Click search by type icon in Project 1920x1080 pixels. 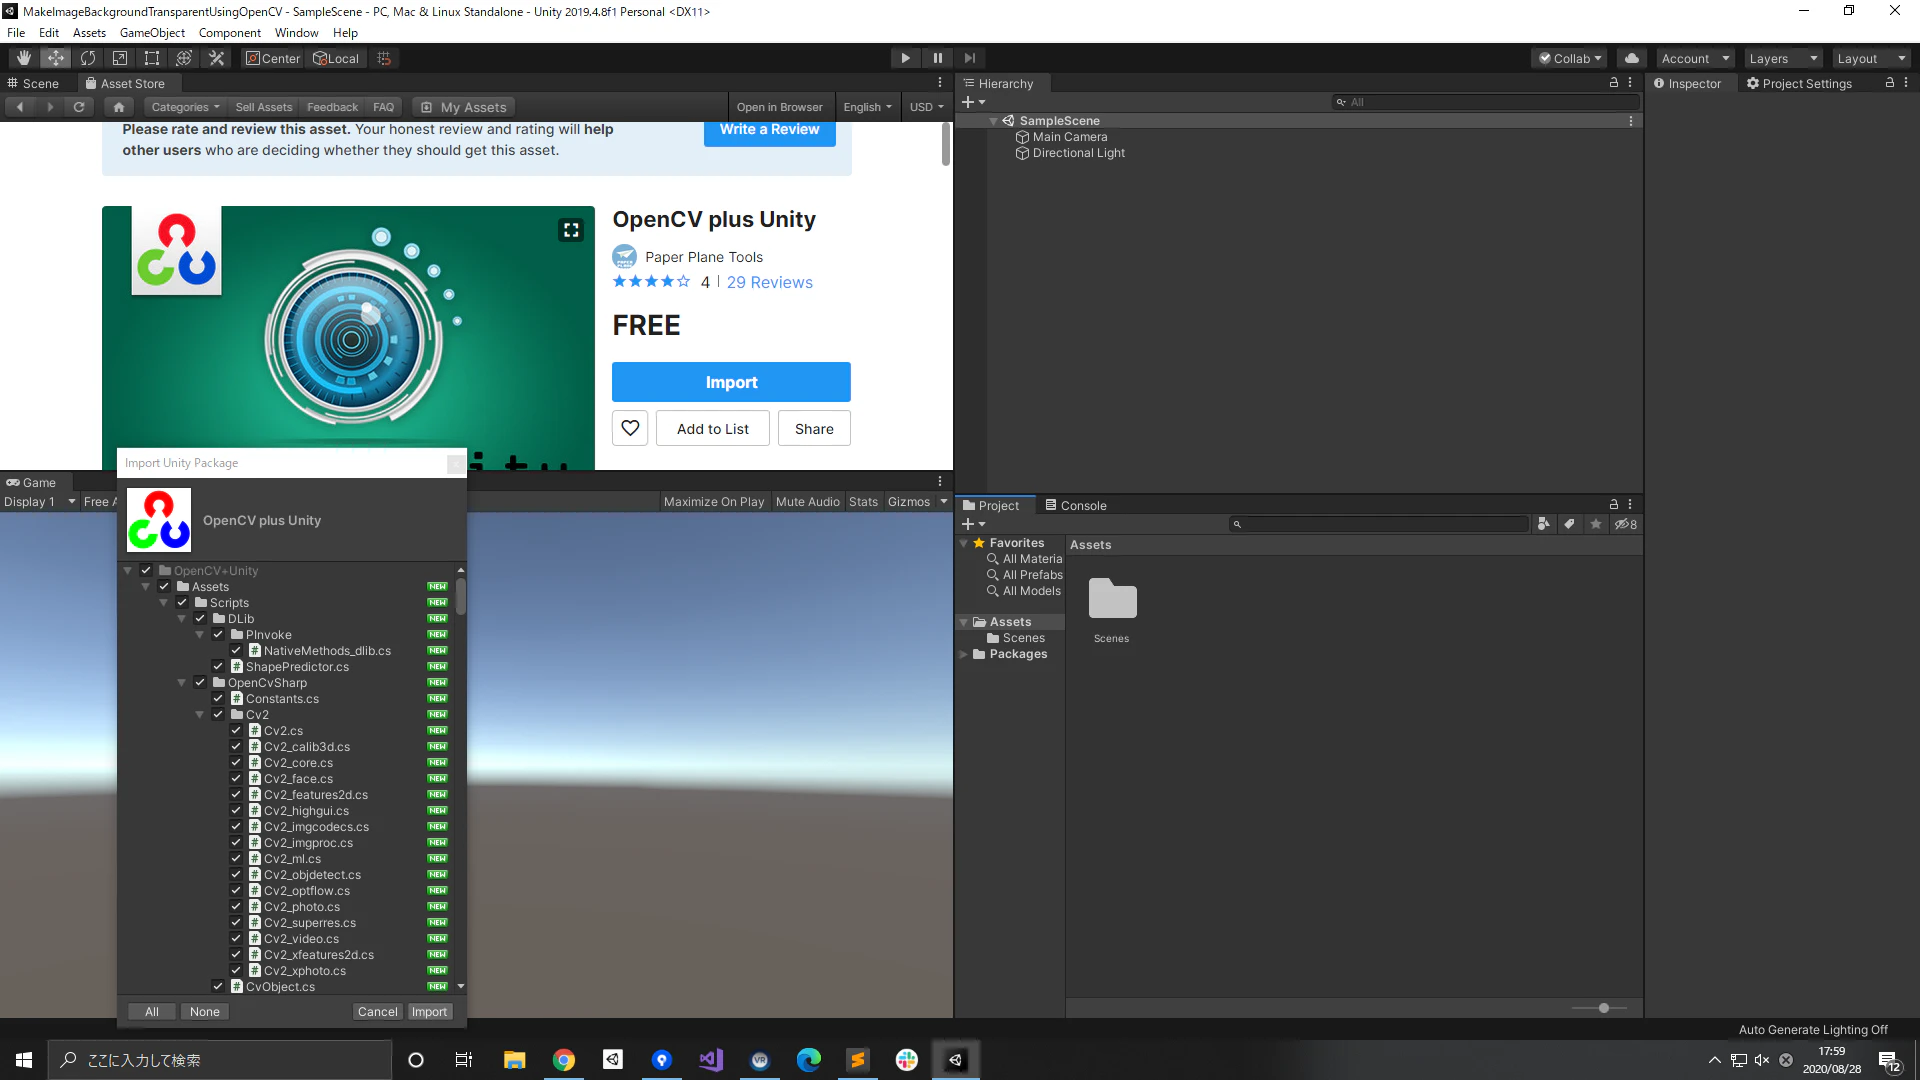pos(1544,524)
